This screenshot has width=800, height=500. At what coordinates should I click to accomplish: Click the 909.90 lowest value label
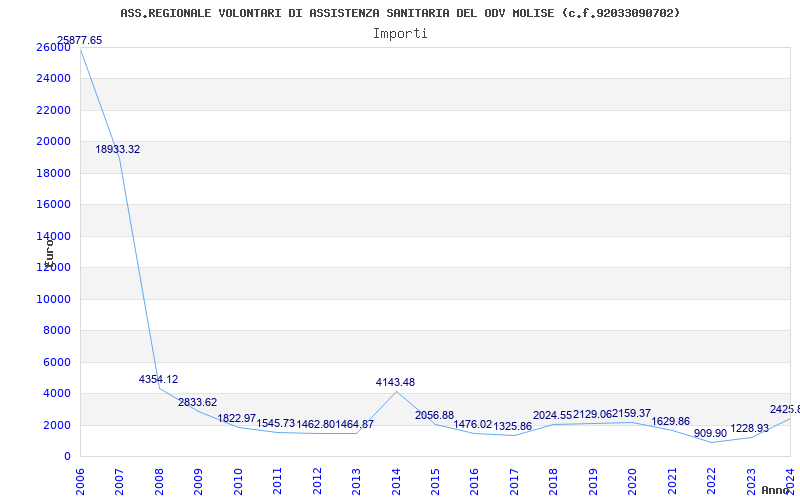[711, 433]
